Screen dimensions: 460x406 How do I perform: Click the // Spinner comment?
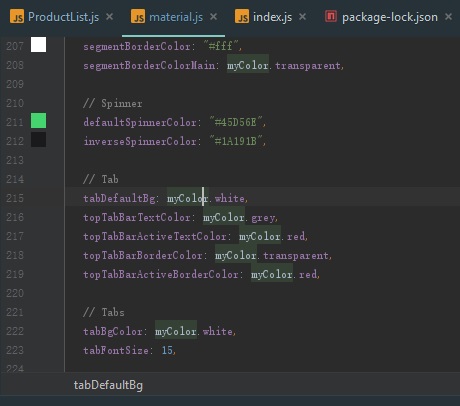tap(113, 103)
